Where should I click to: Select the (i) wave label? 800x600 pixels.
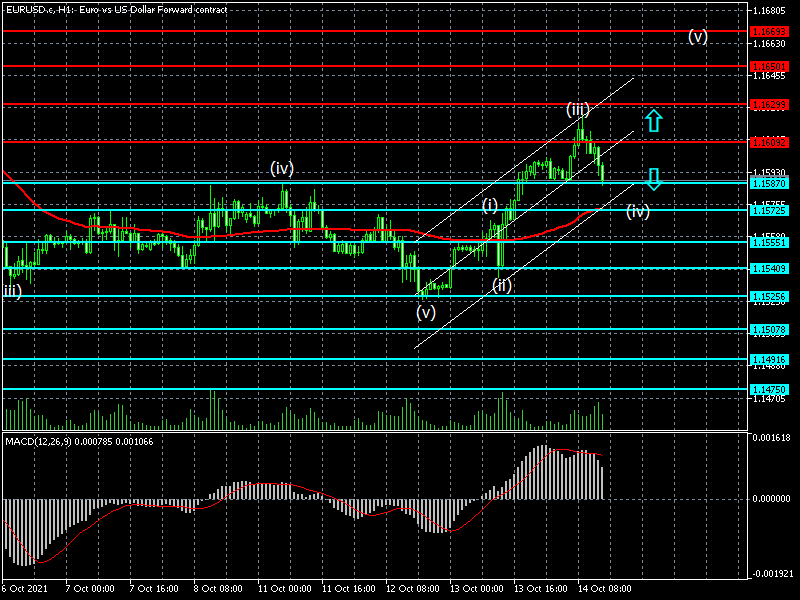[x=490, y=206]
